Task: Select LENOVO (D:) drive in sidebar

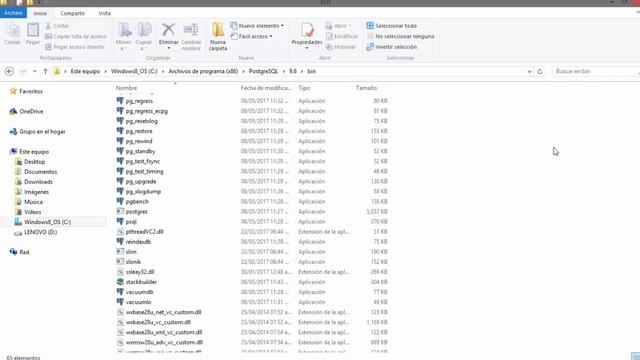Action: [x=40, y=232]
